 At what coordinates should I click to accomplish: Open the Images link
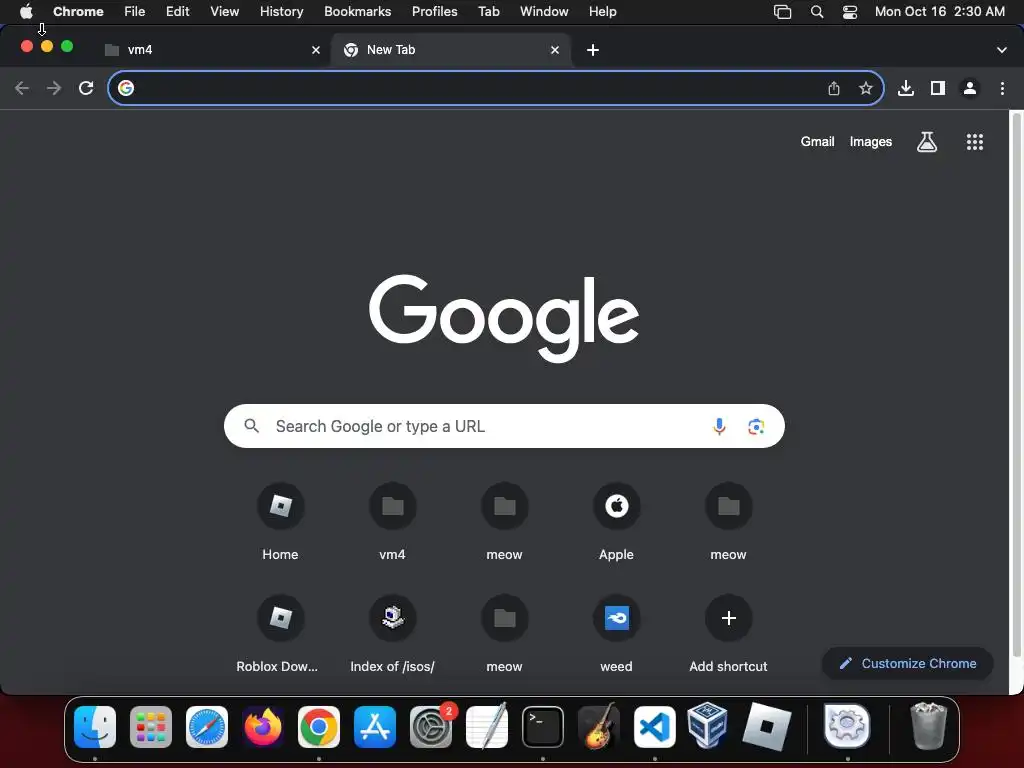point(871,142)
